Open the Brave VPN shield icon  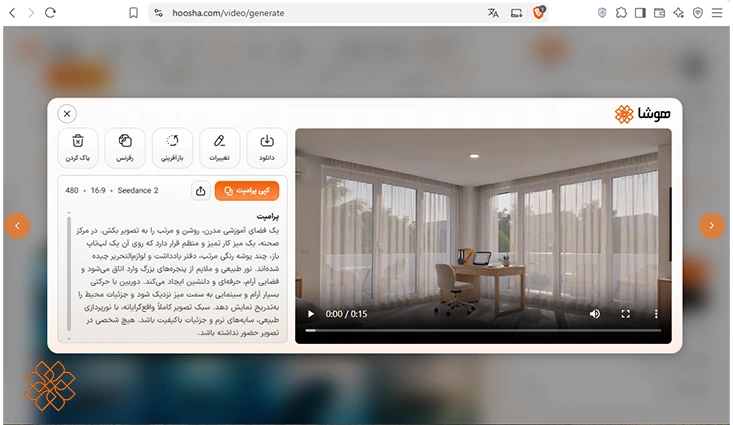tap(697, 13)
